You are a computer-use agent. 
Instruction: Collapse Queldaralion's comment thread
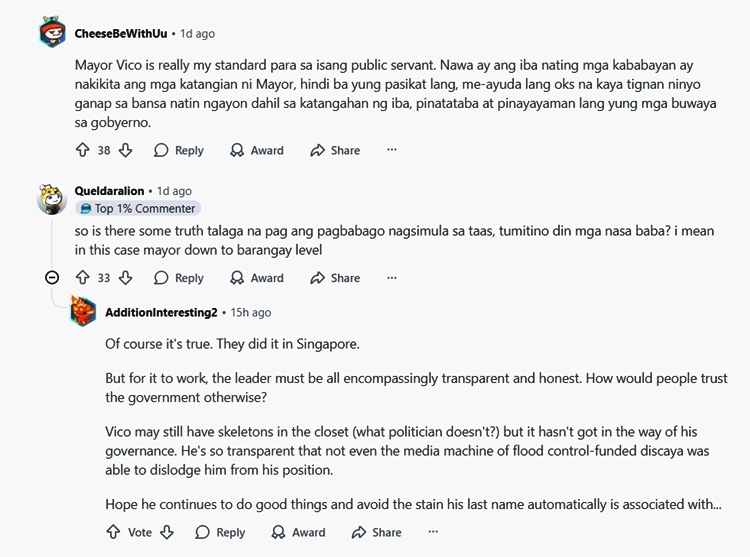(52, 278)
